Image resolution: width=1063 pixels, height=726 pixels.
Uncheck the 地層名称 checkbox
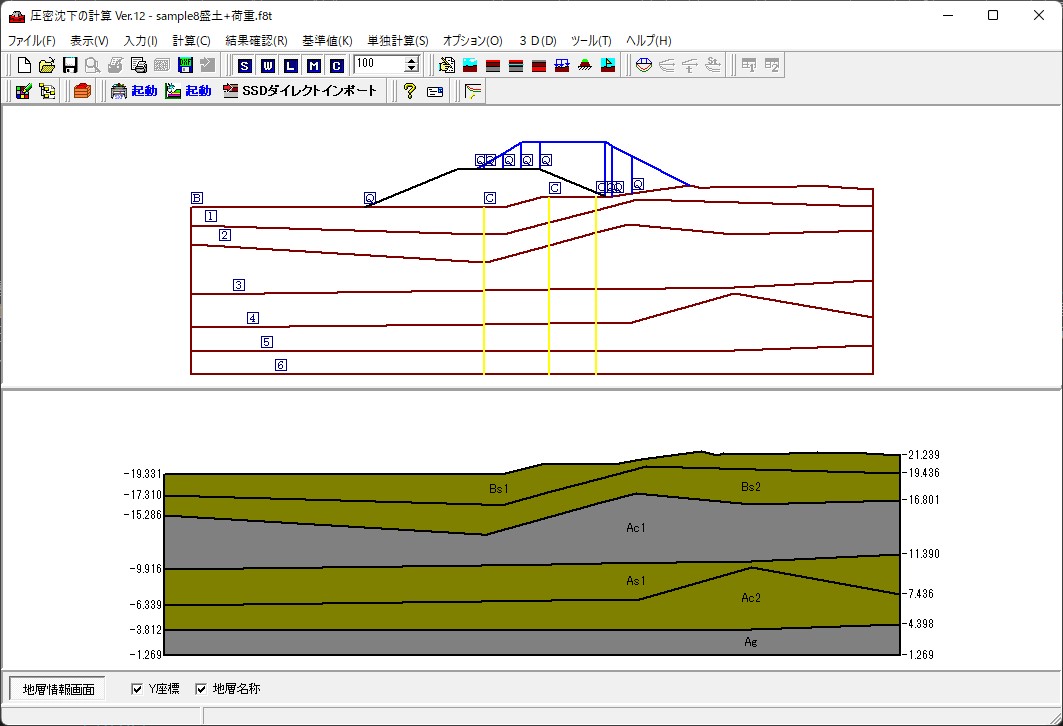pyautogui.click(x=201, y=689)
